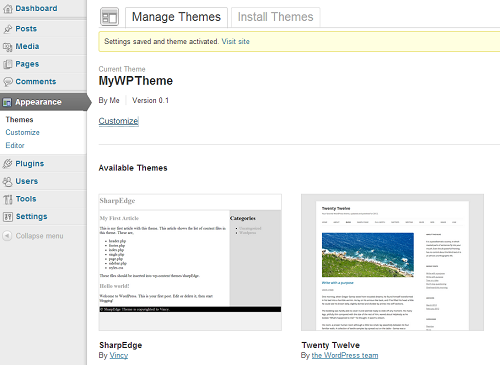The height and width of the screenshot is (365, 500).
Task: Follow the Visit site link
Action: (236, 42)
